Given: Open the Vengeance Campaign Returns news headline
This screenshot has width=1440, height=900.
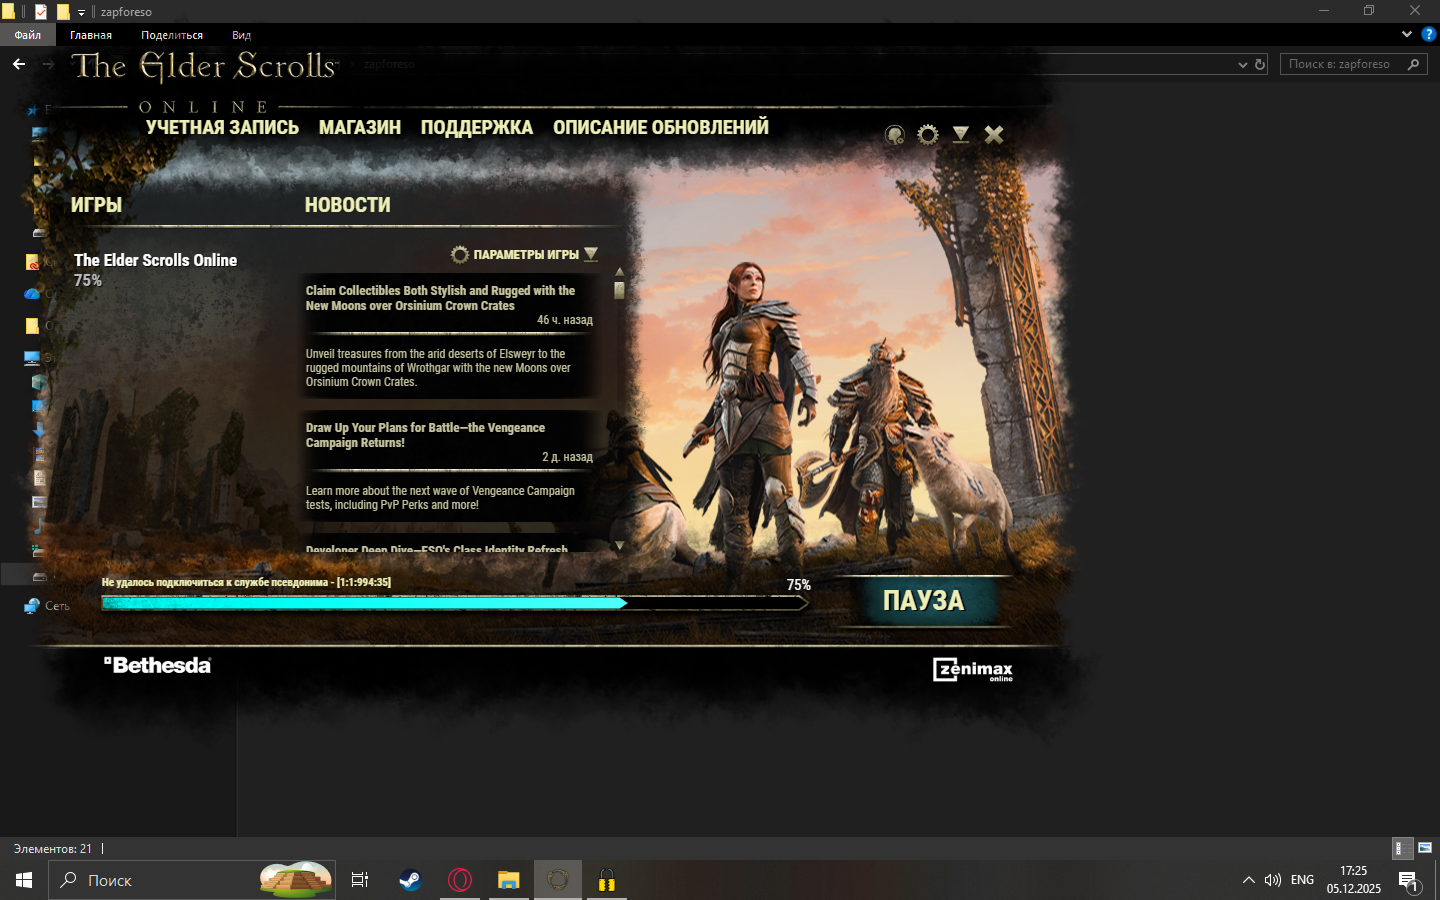Looking at the screenshot, I should (x=425, y=435).
